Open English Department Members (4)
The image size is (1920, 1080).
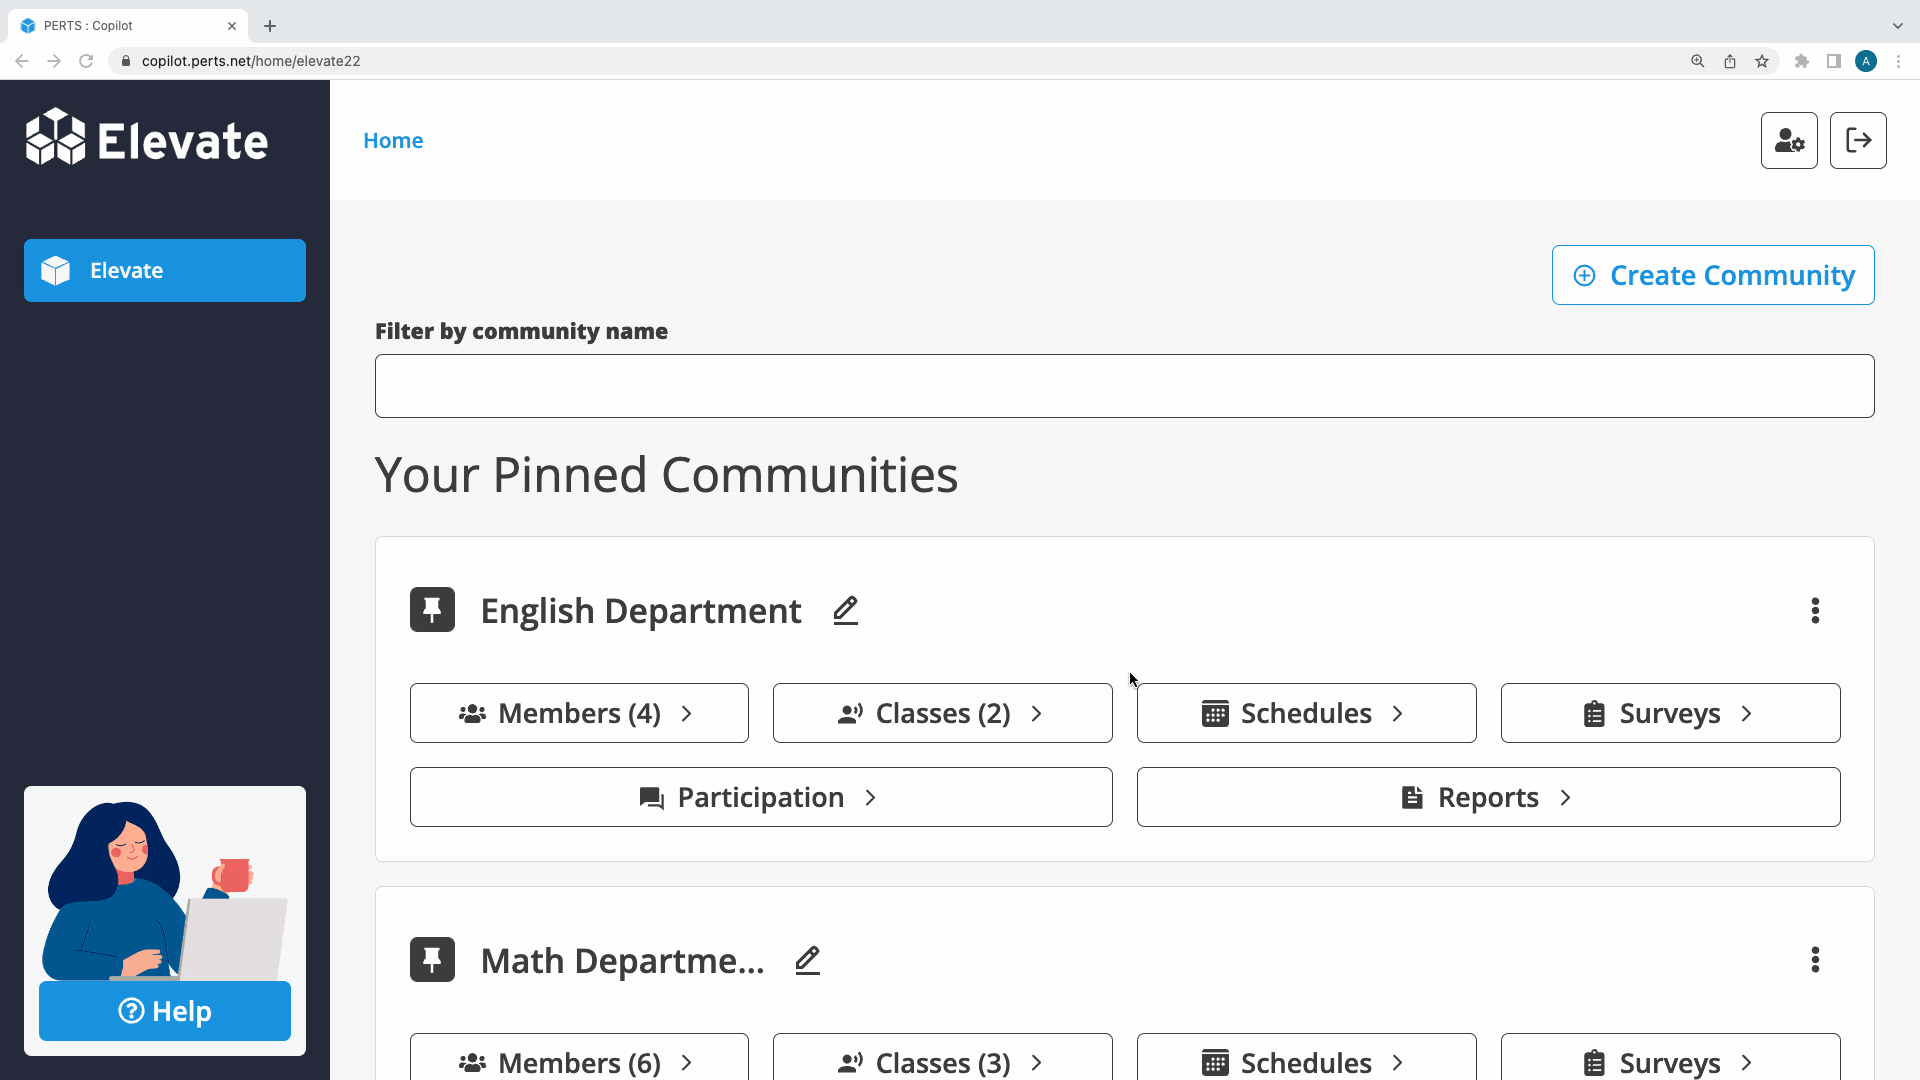point(579,713)
